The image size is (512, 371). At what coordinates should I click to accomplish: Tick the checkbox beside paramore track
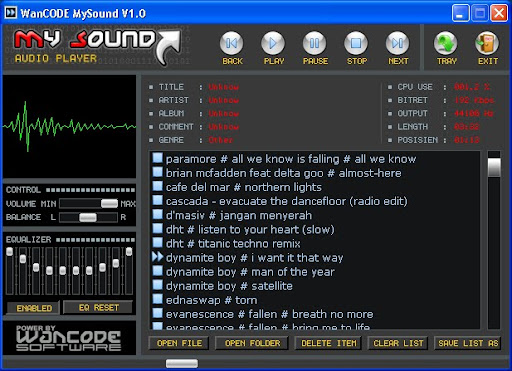[157, 158]
